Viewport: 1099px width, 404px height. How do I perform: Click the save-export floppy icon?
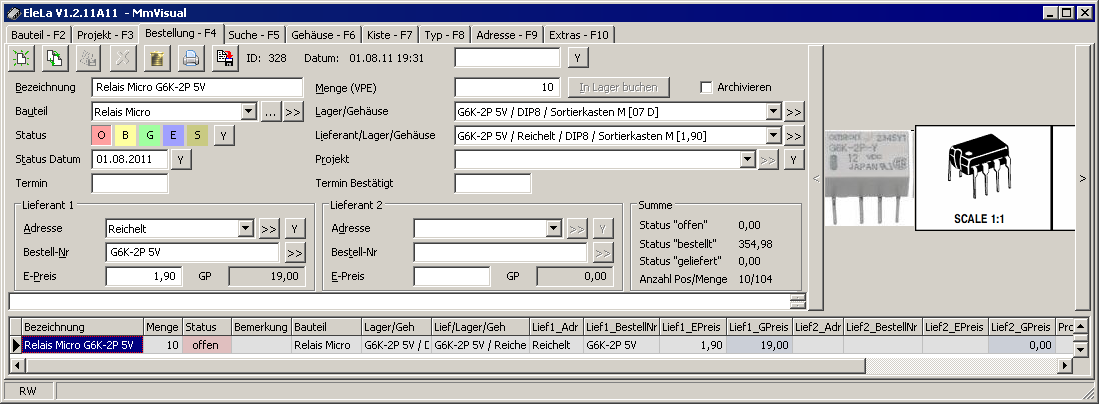pyautogui.click(x=225, y=58)
